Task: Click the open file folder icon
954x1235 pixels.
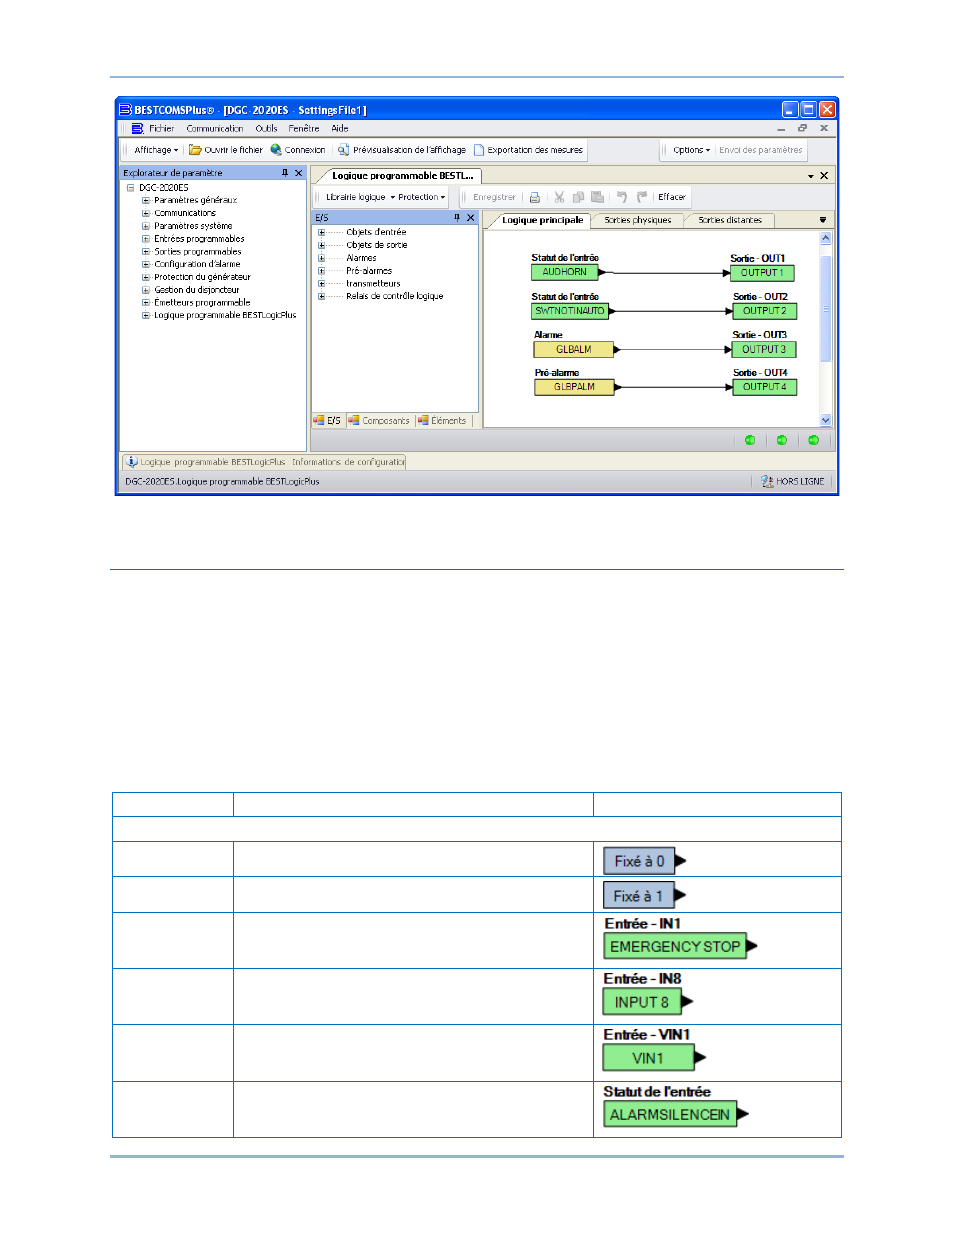Action: coord(195,150)
